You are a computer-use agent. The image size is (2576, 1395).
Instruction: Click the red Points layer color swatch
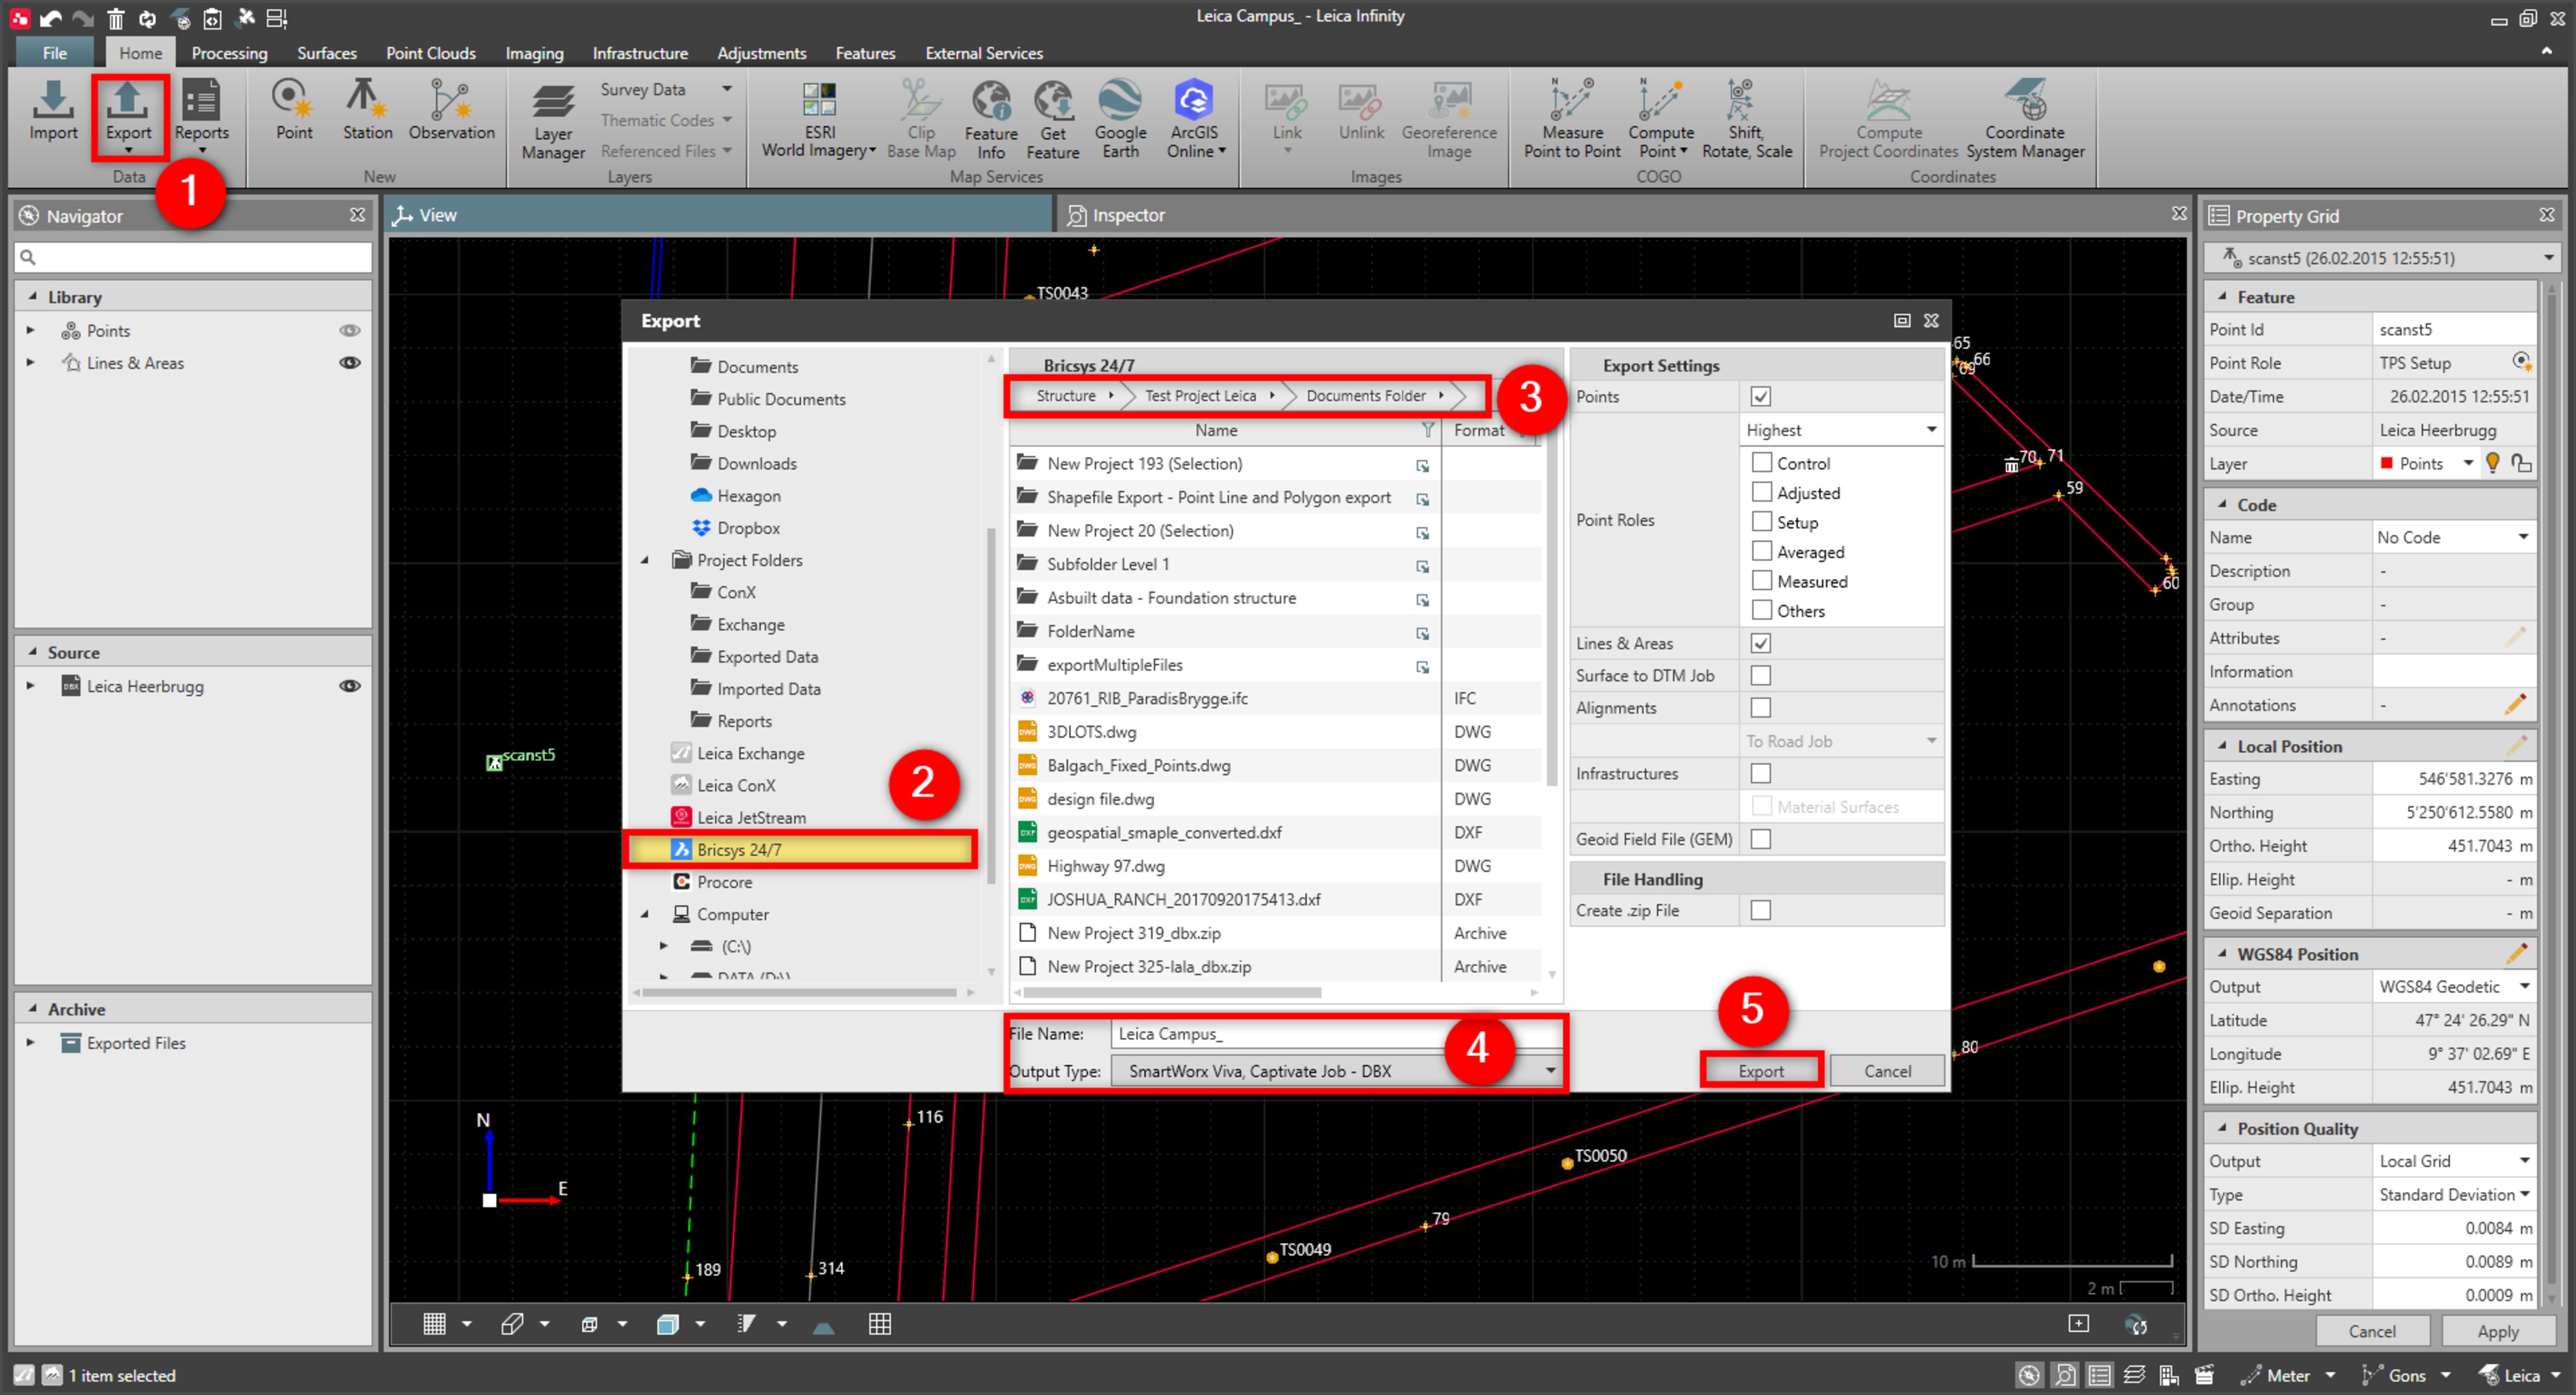[2387, 463]
